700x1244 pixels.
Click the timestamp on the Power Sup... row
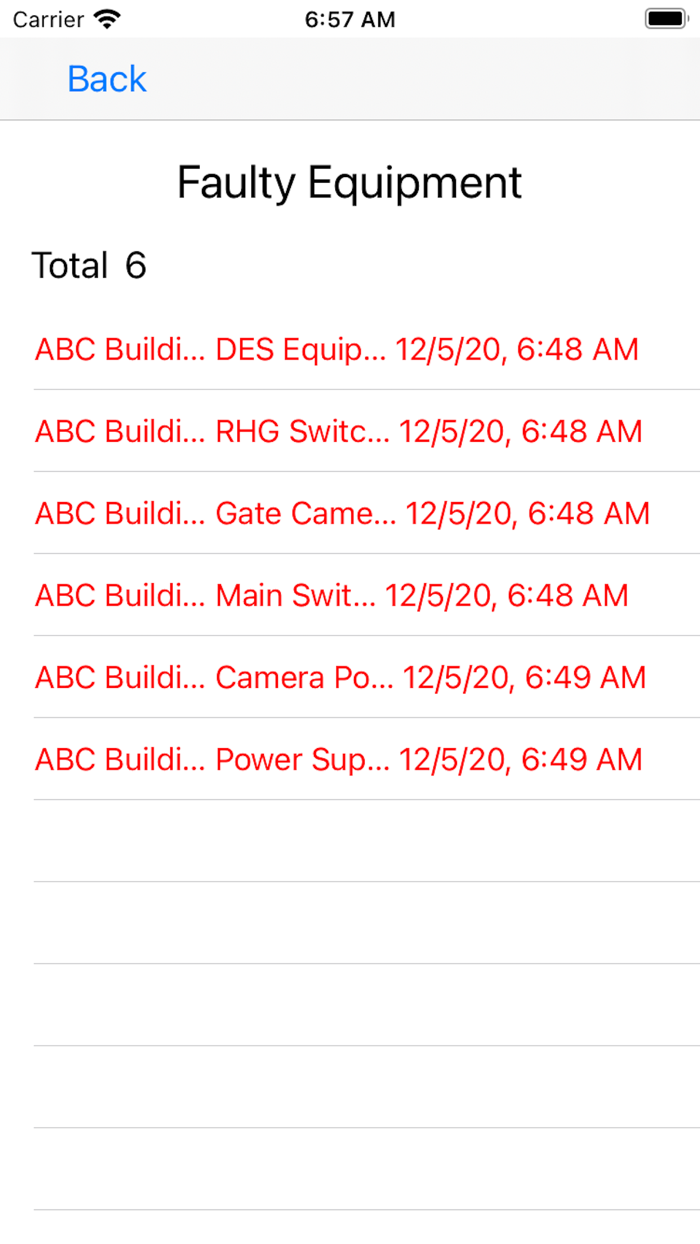point(521,759)
